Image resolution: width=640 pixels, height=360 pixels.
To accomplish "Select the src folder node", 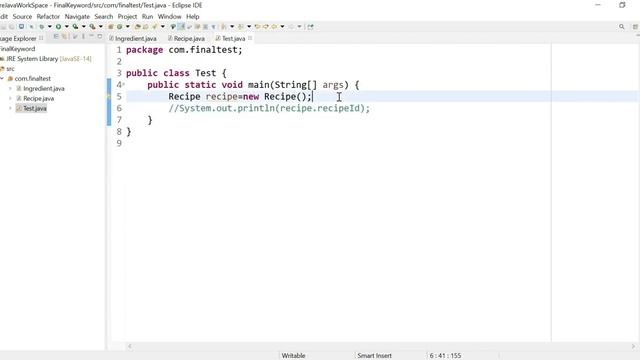I will (x=8, y=69).
